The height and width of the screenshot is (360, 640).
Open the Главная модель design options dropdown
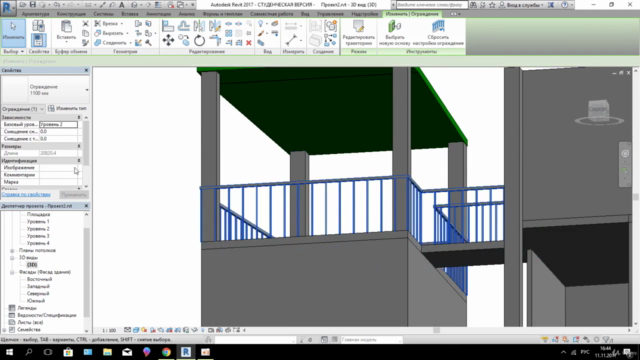[371, 340]
